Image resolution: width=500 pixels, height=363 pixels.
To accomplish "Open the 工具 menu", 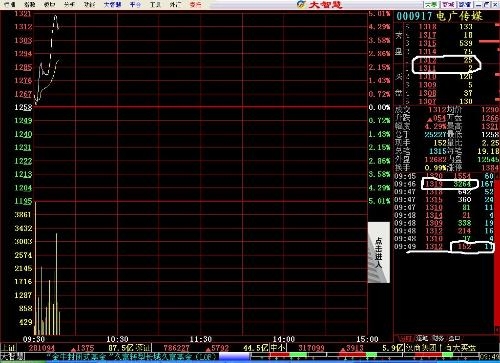I will (x=155, y=5).
